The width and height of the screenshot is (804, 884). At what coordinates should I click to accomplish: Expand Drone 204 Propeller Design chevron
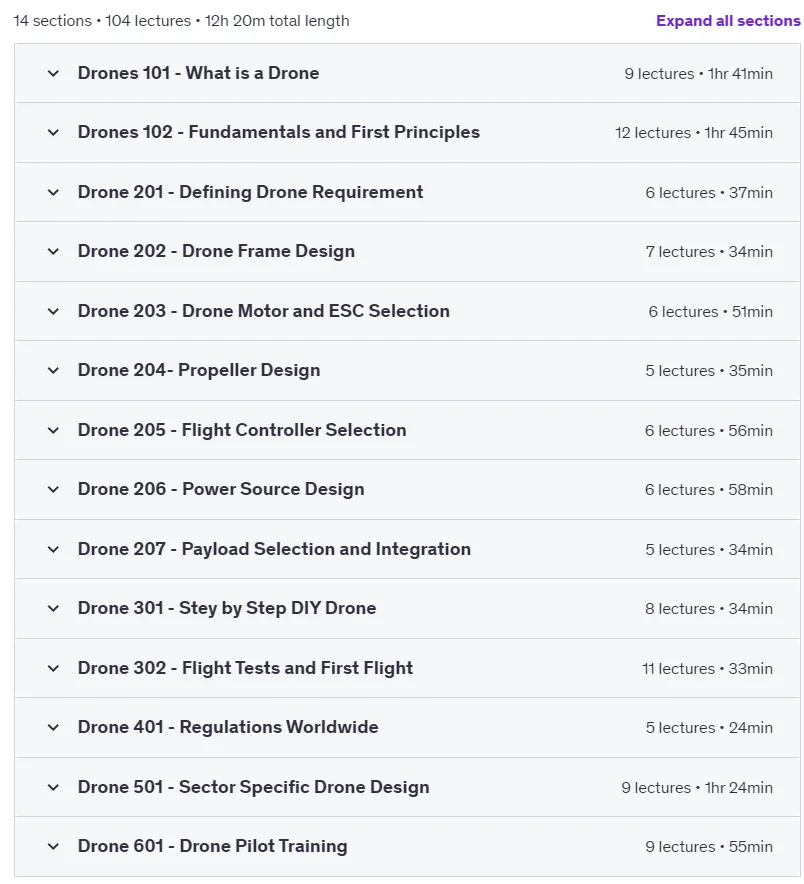pyautogui.click(x=53, y=370)
